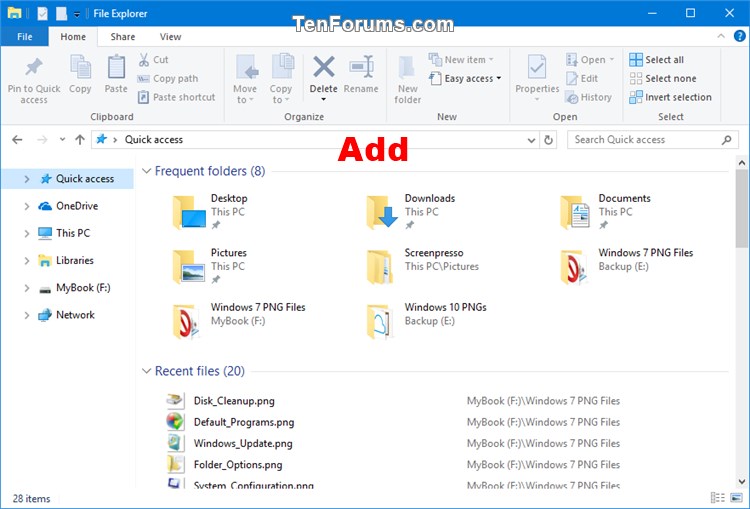Open Windows 7 PNG Files on MyBook (F:)

click(x=239, y=321)
